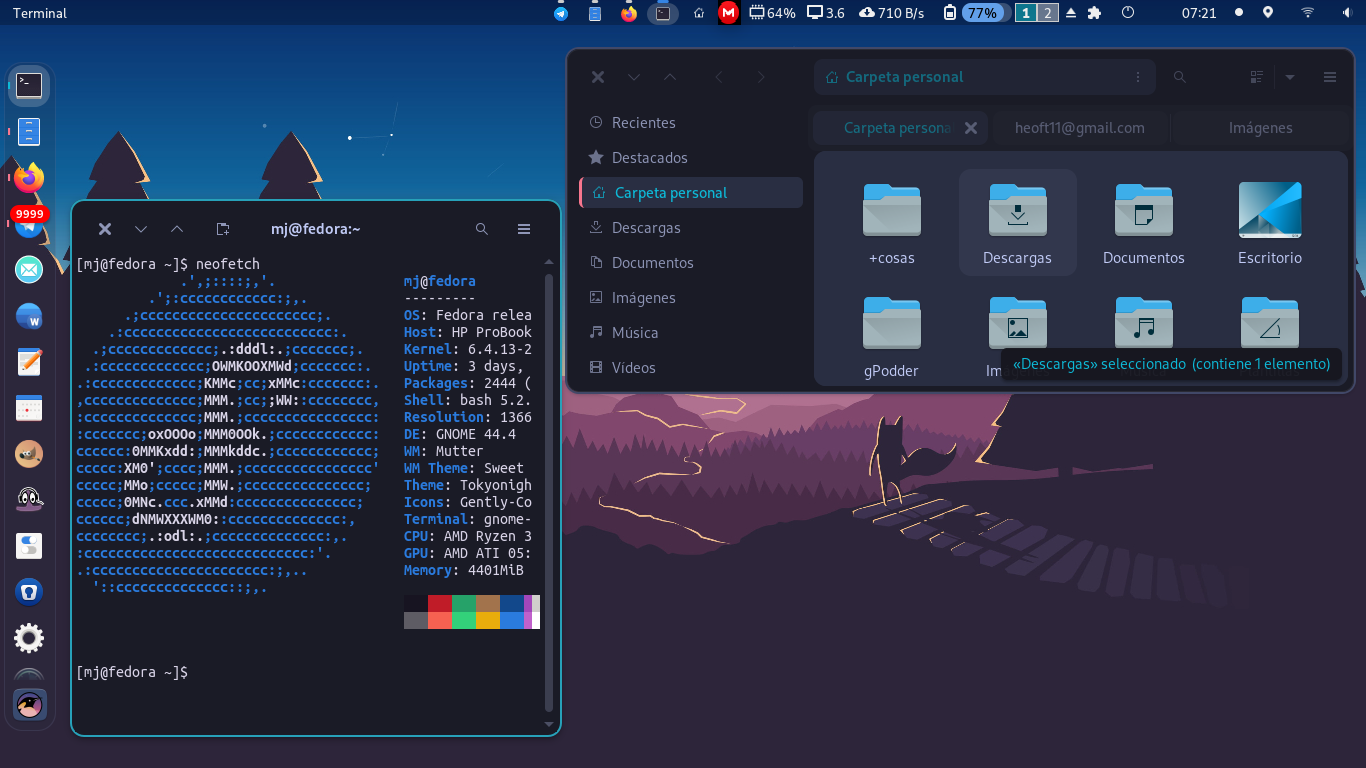Switch to workspace 2 in the top bar

pos(1047,13)
